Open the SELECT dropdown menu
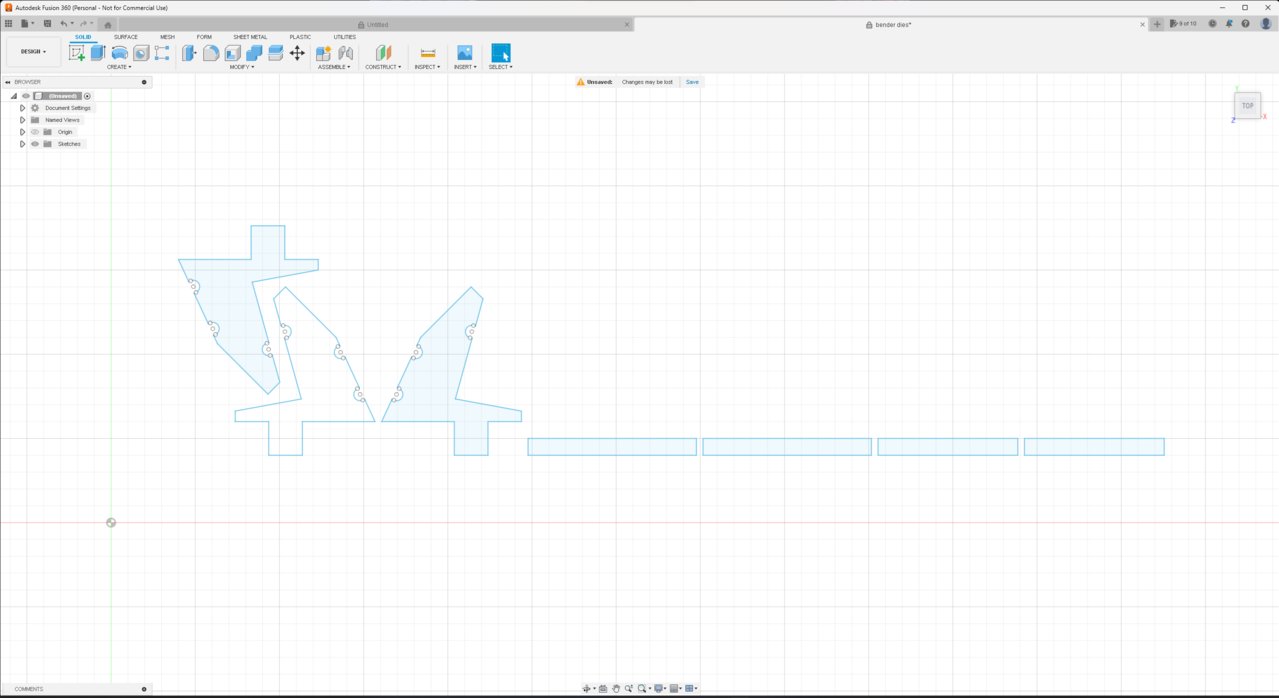 501,67
